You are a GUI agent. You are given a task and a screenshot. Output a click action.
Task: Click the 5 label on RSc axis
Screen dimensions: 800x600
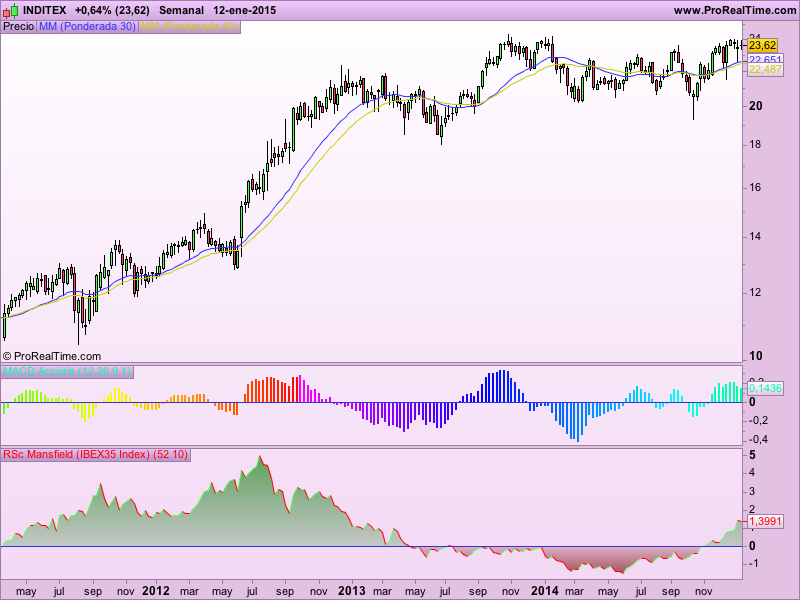click(753, 455)
